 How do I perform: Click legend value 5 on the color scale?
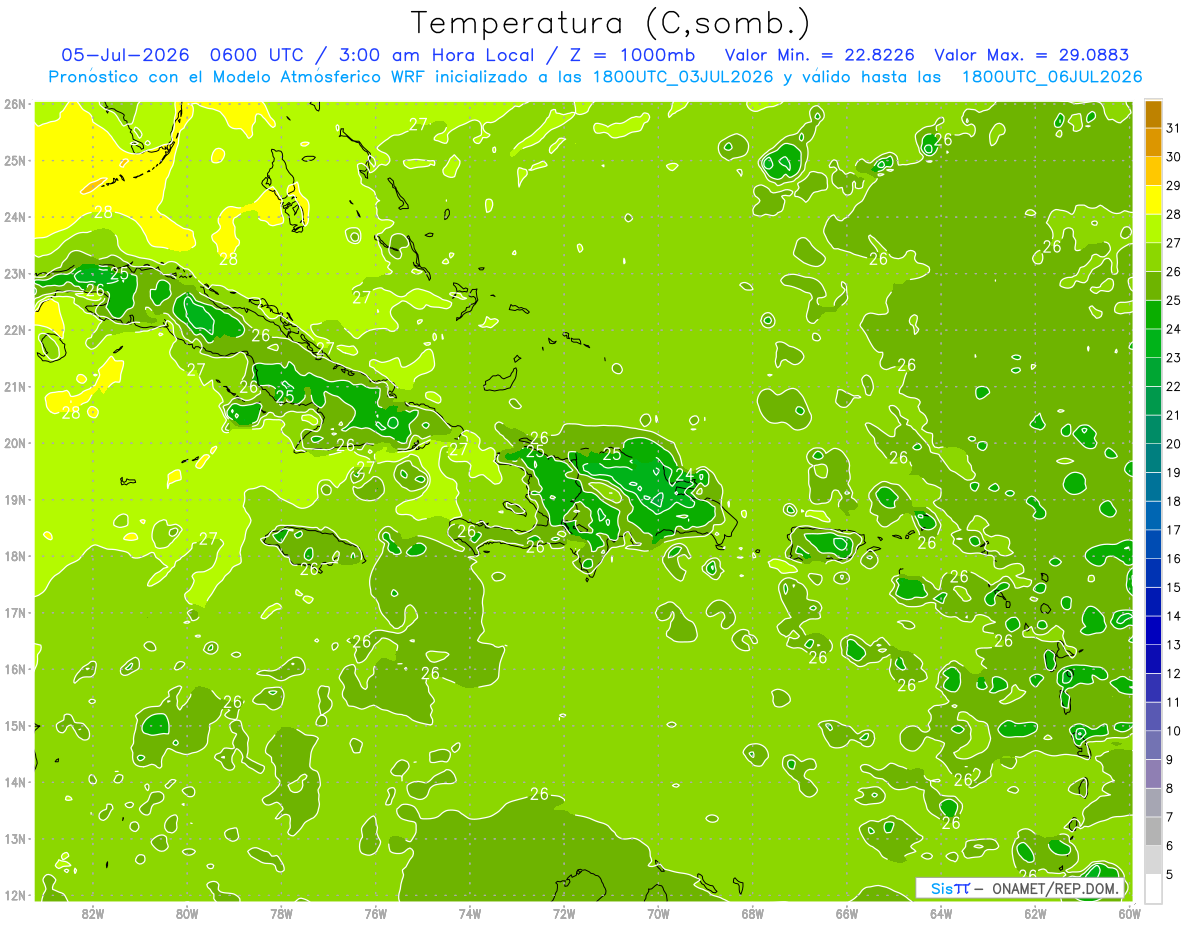(x=1170, y=874)
